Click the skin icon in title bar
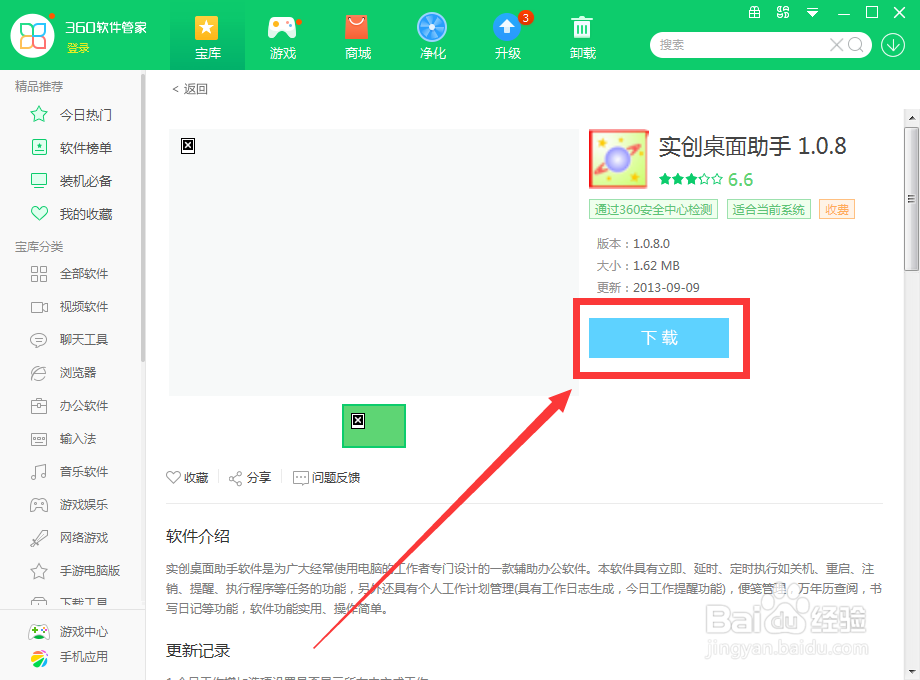The width and height of the screenshot is (920, 680). click(783, 12)
